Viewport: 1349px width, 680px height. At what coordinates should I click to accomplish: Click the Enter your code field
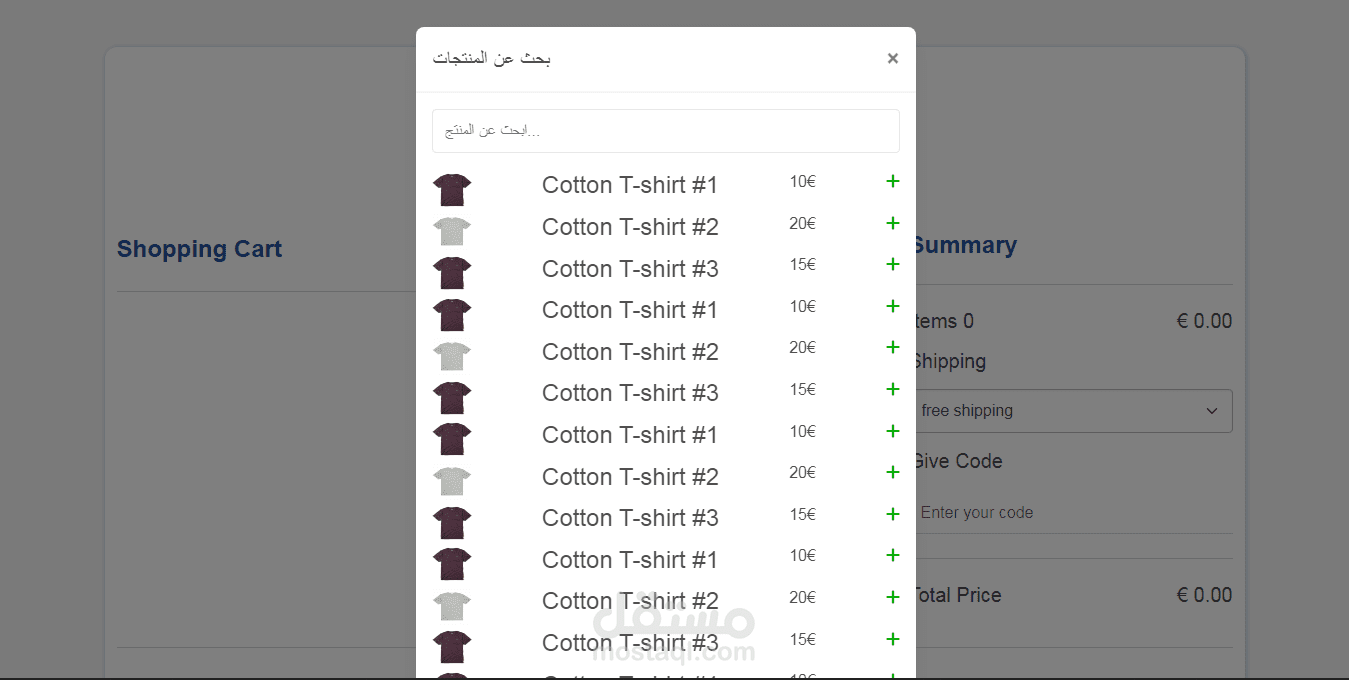click(x=1071, y=513)
